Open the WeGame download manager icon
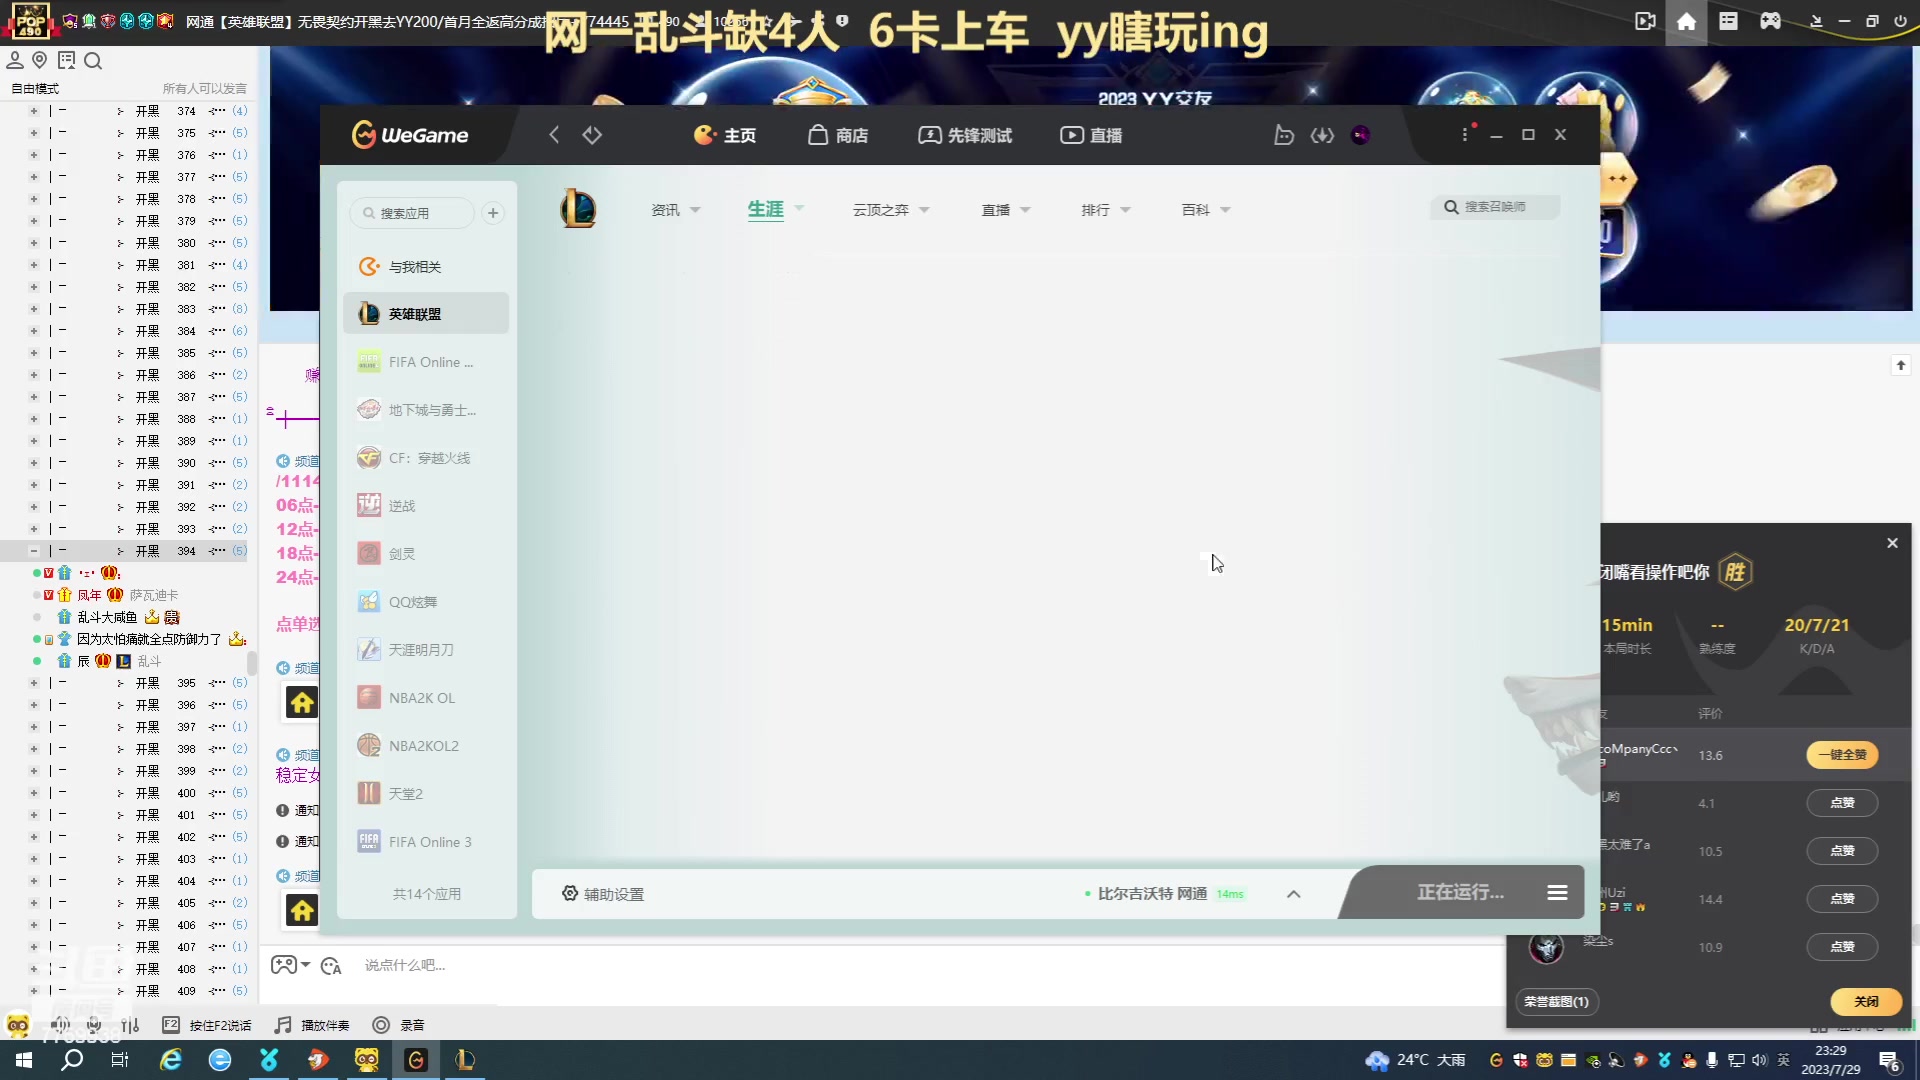1920x1080 pixels. [x=1322, y=135]
